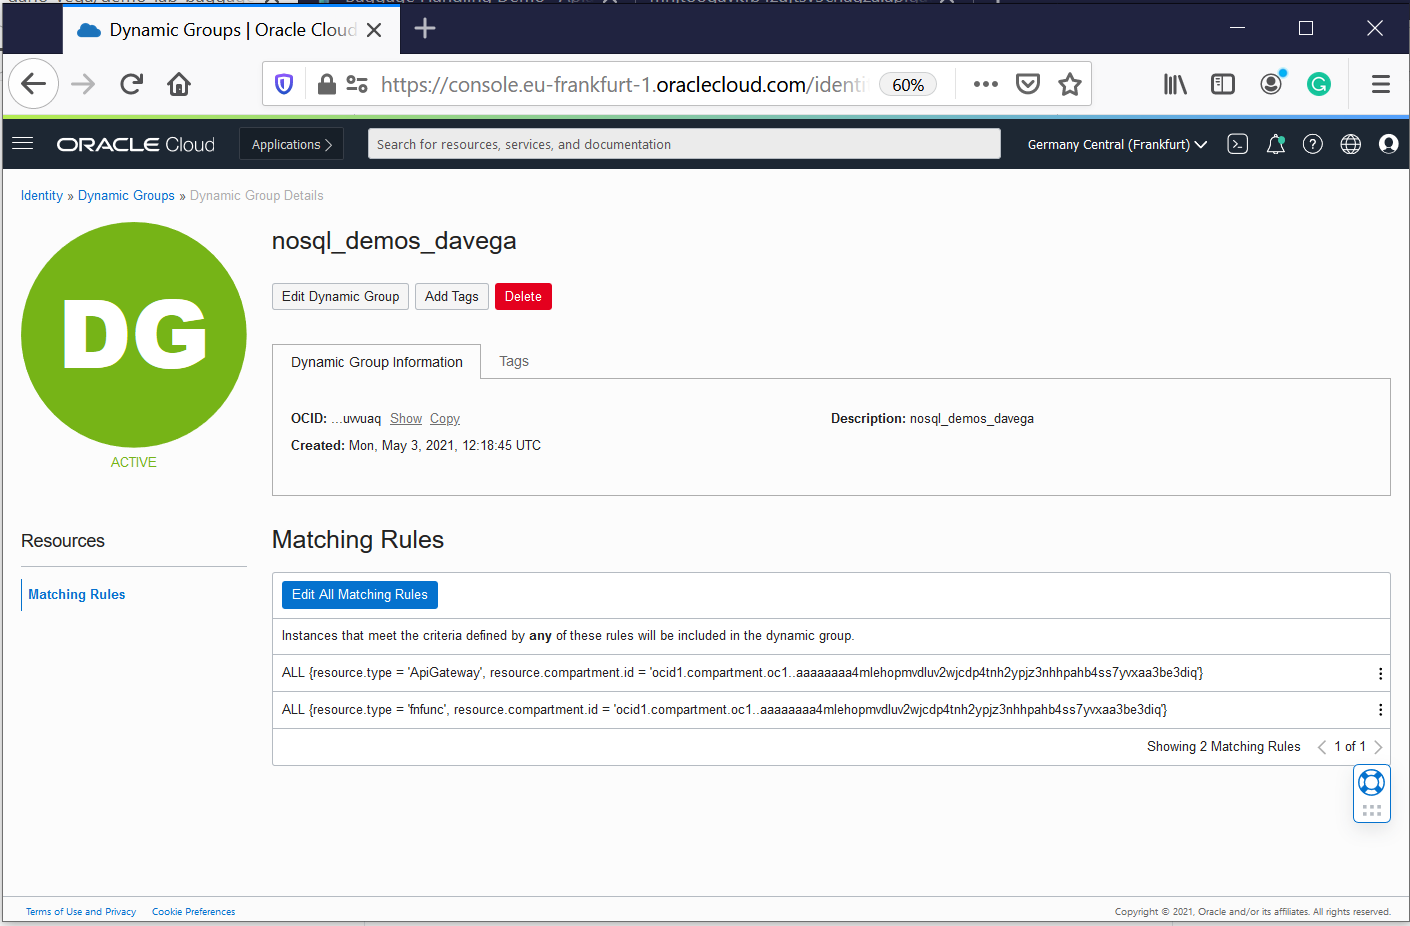Click the DG dynamic group avatar
The image size is (1410, 926).
click(134, 335)
